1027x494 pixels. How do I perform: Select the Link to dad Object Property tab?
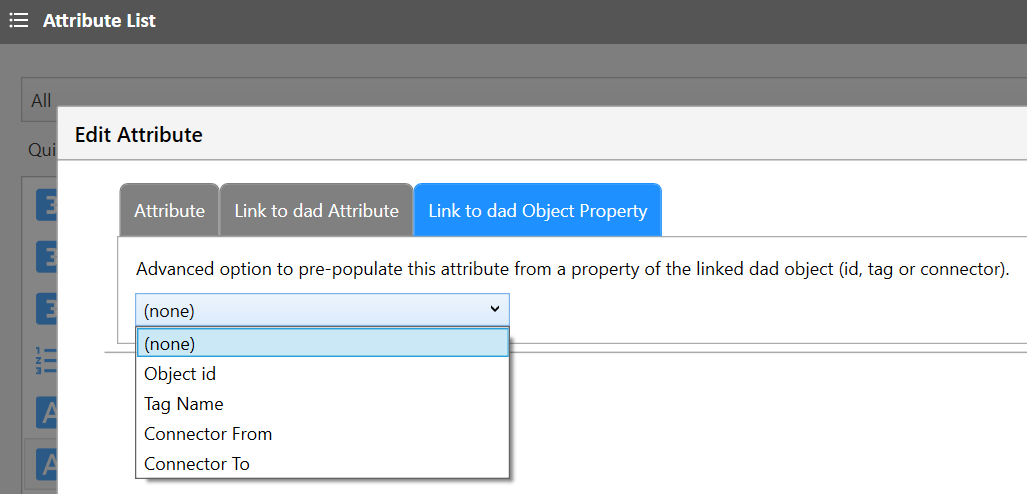[x=538, y=210]
